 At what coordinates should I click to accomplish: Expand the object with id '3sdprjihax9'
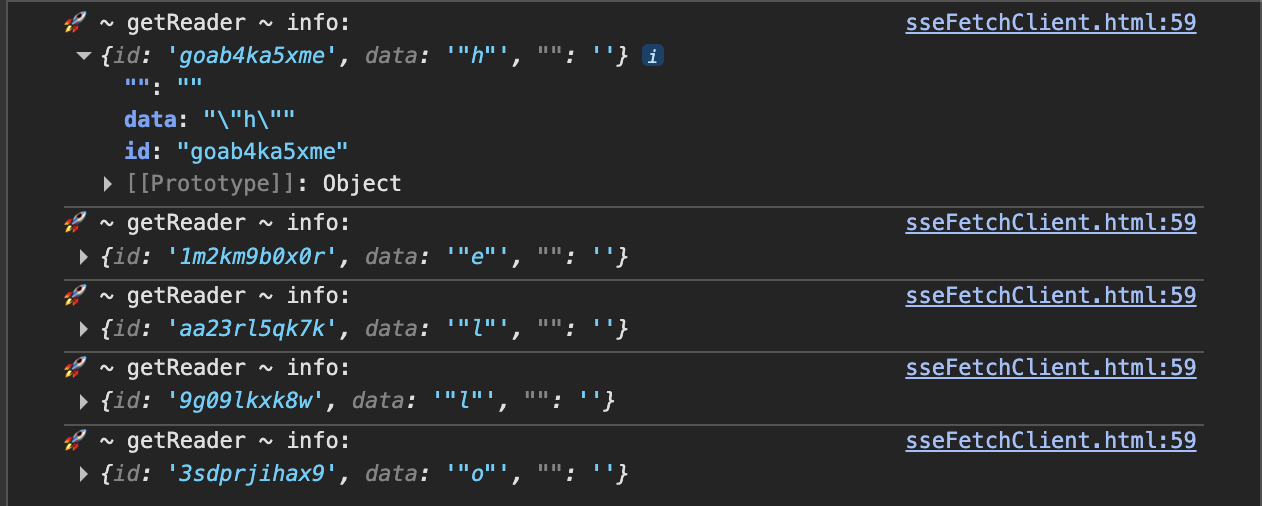[x=84, y=473]
